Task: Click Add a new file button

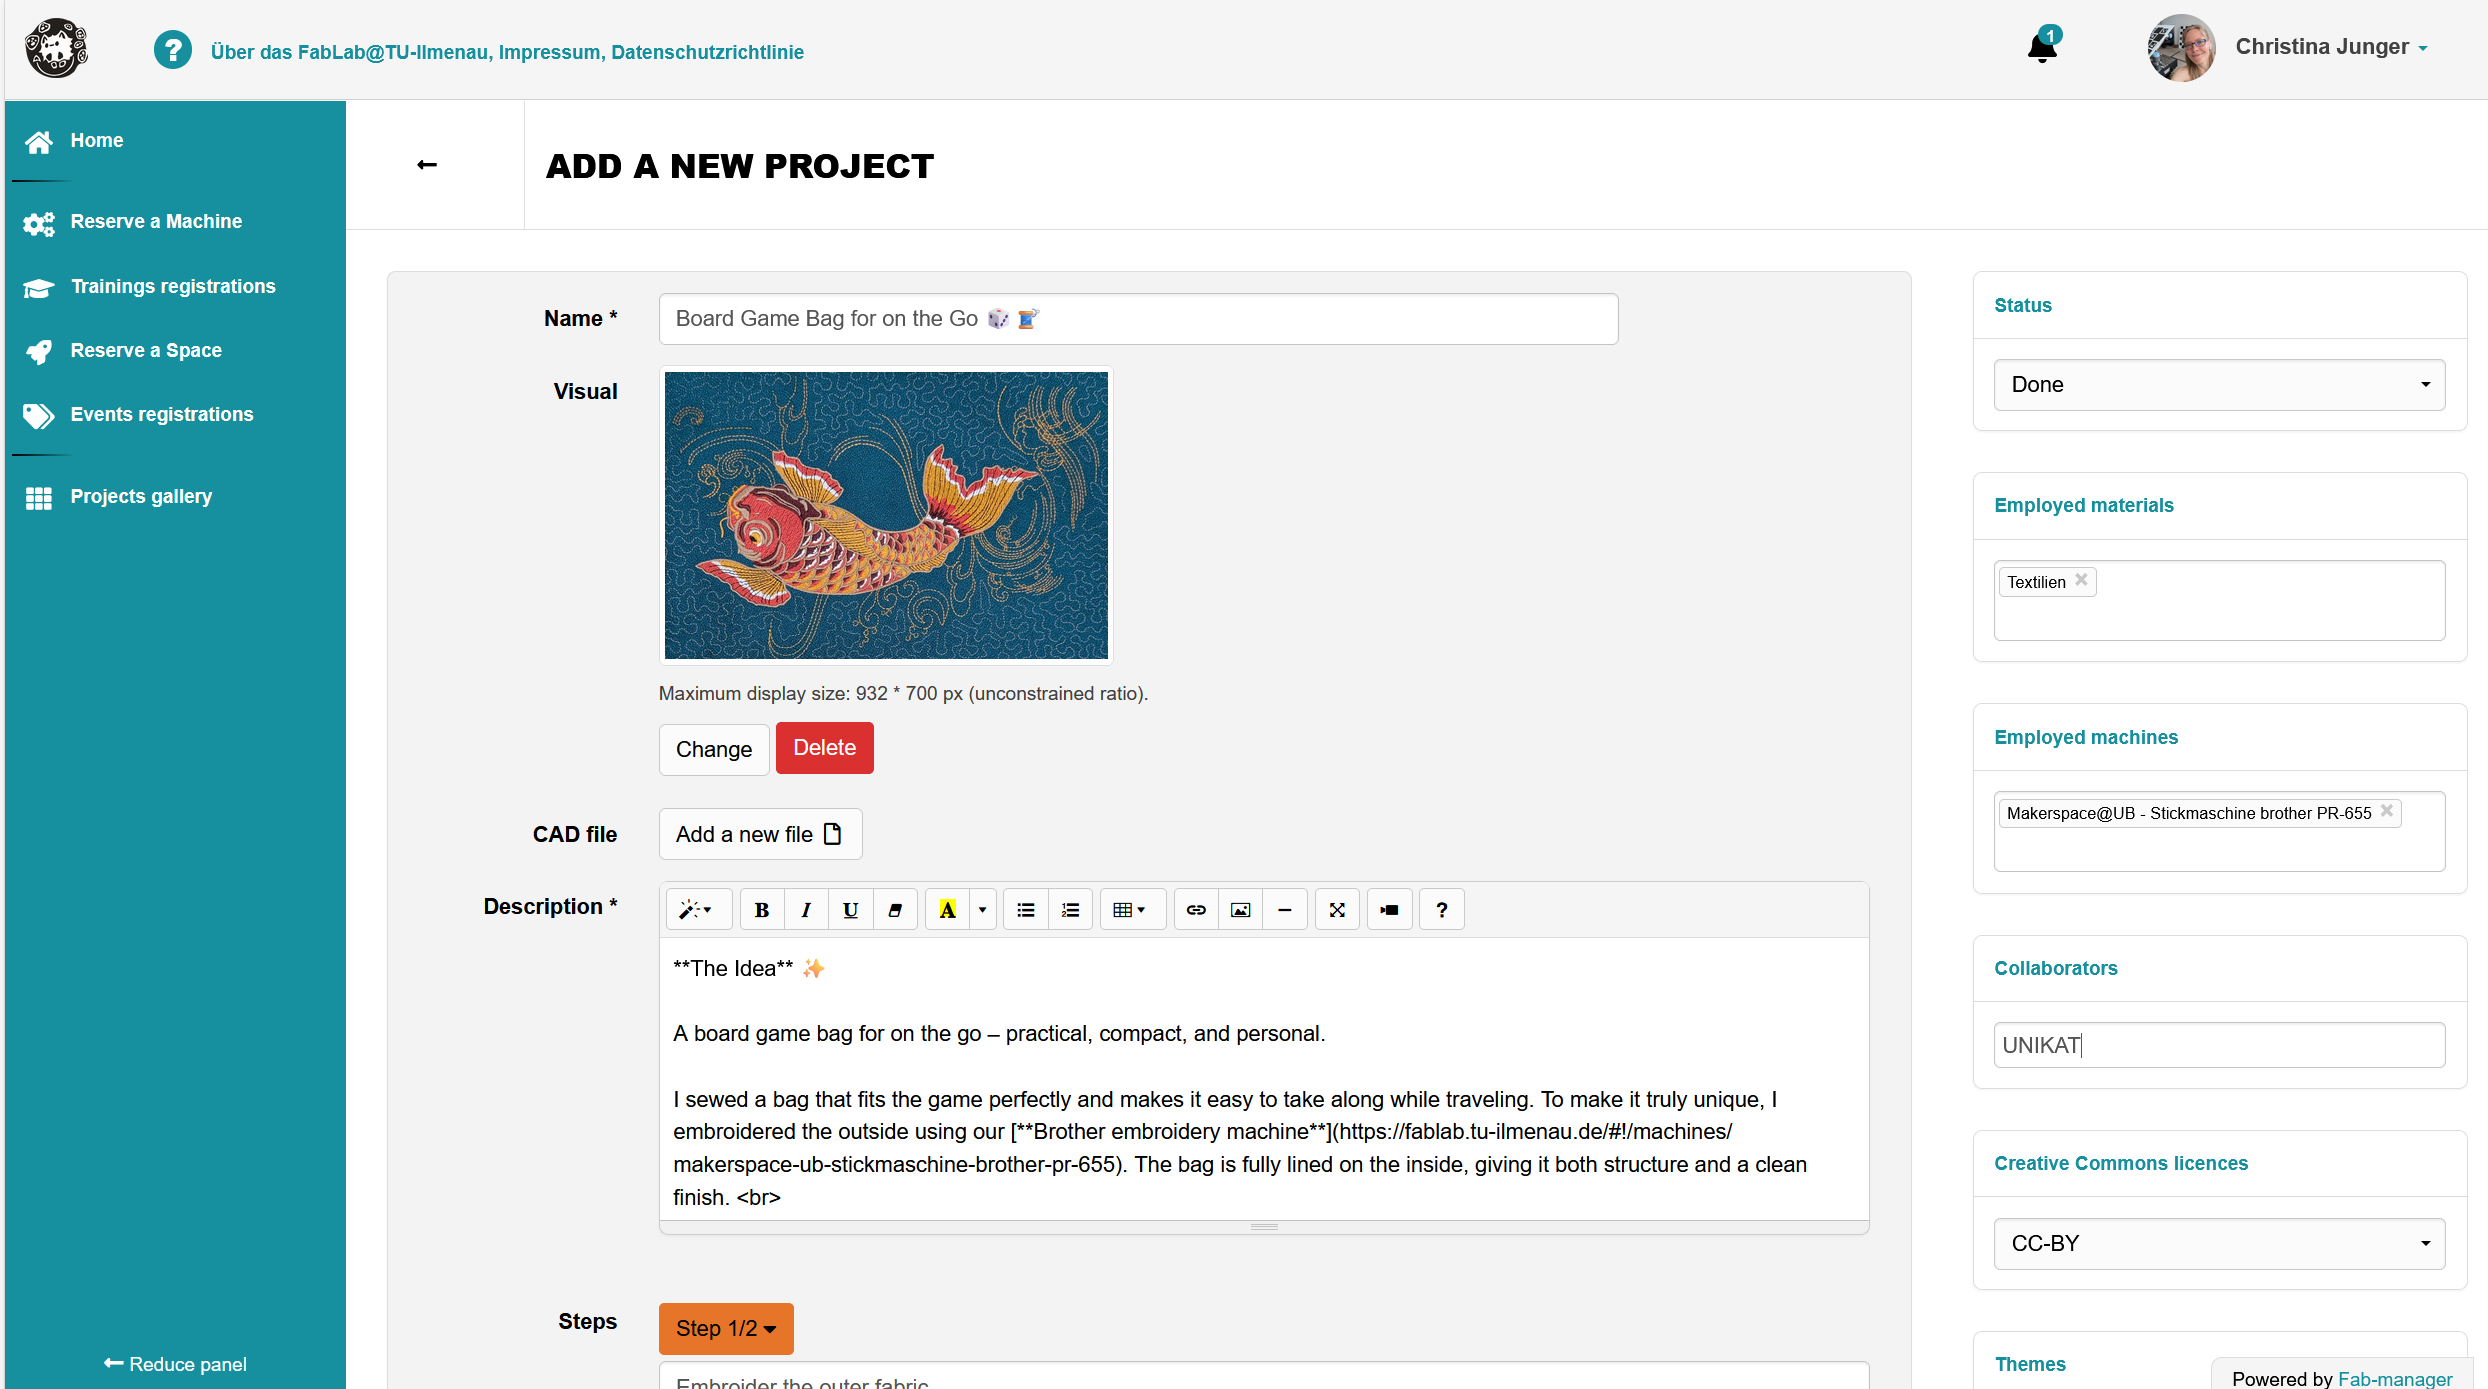Action: (760, 834)
